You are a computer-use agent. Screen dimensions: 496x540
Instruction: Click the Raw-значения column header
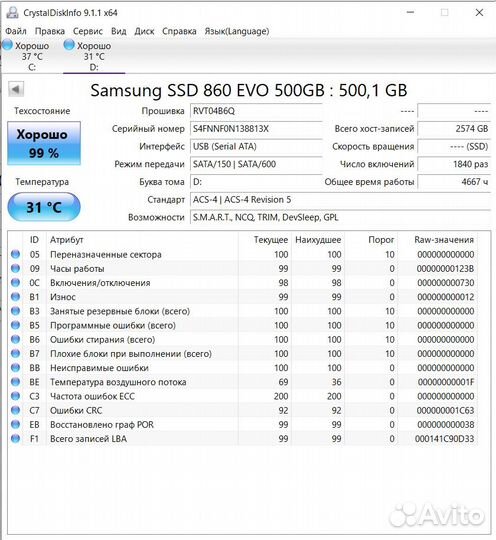(x=437, y=240)
